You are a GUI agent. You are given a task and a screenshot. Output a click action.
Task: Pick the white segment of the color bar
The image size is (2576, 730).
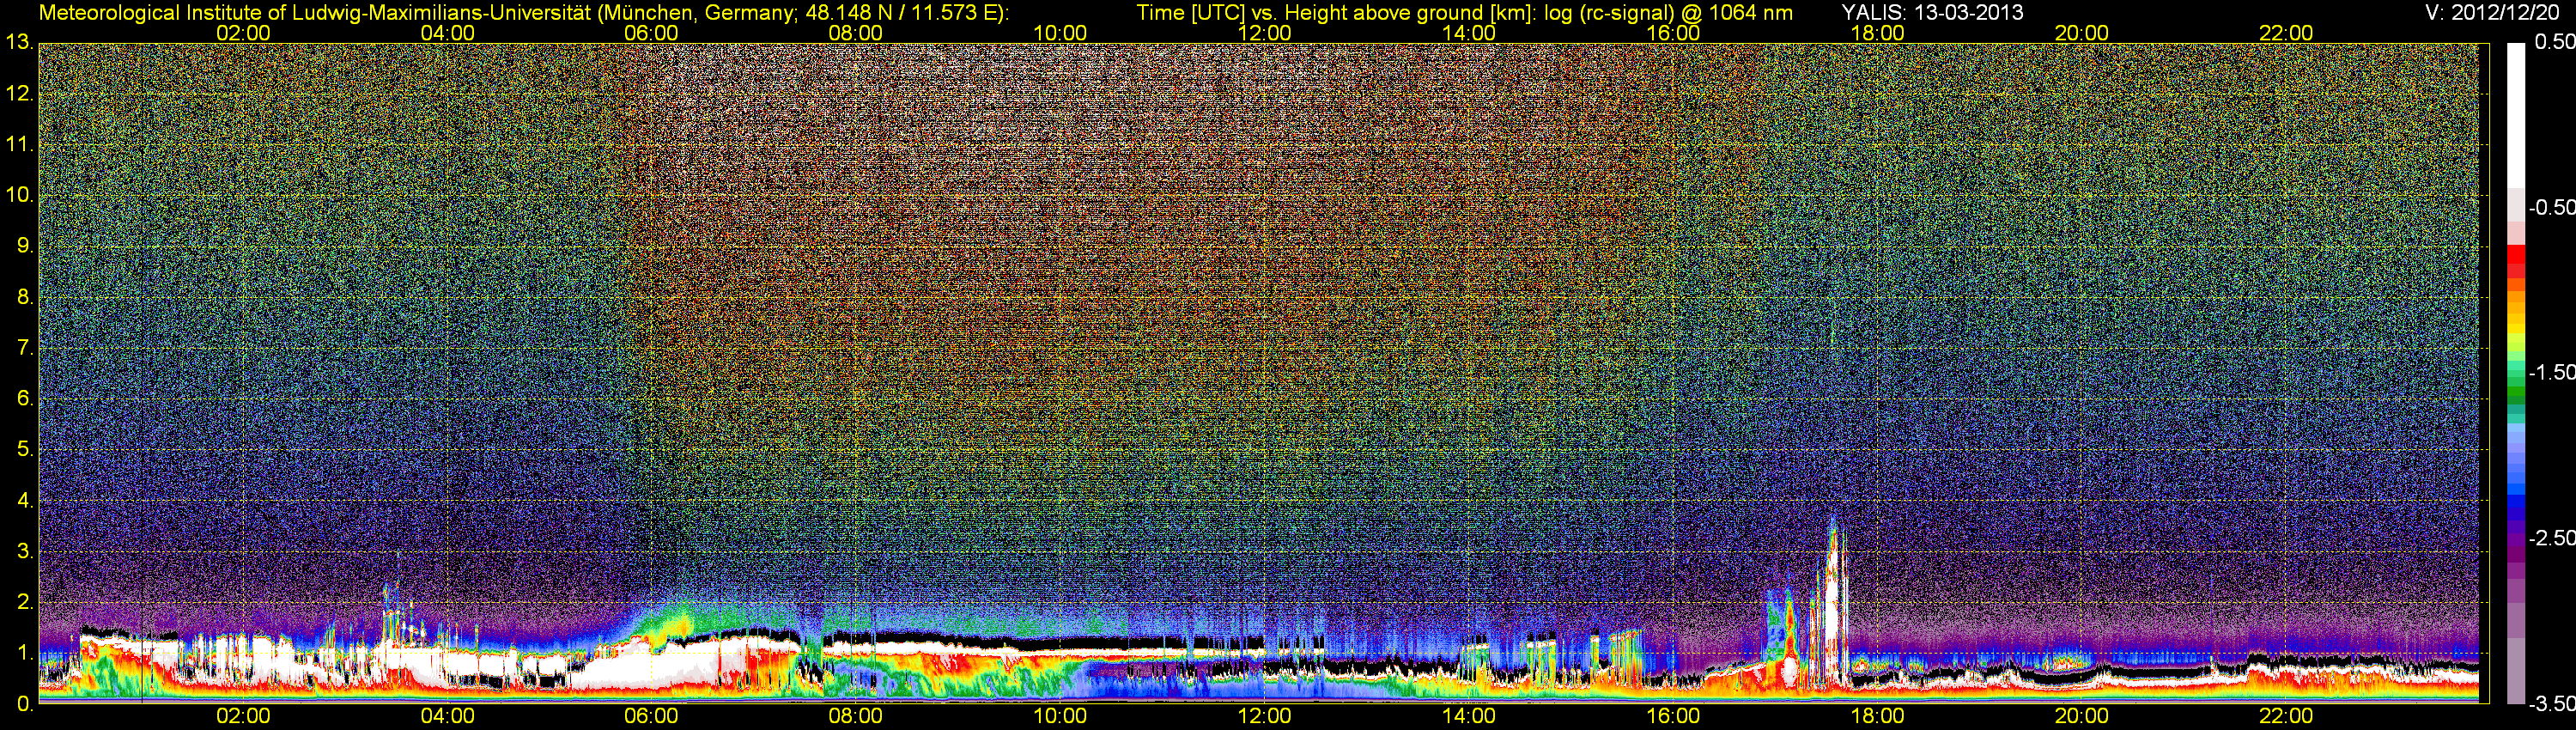pyautogui.click(x=2516, y=115)
